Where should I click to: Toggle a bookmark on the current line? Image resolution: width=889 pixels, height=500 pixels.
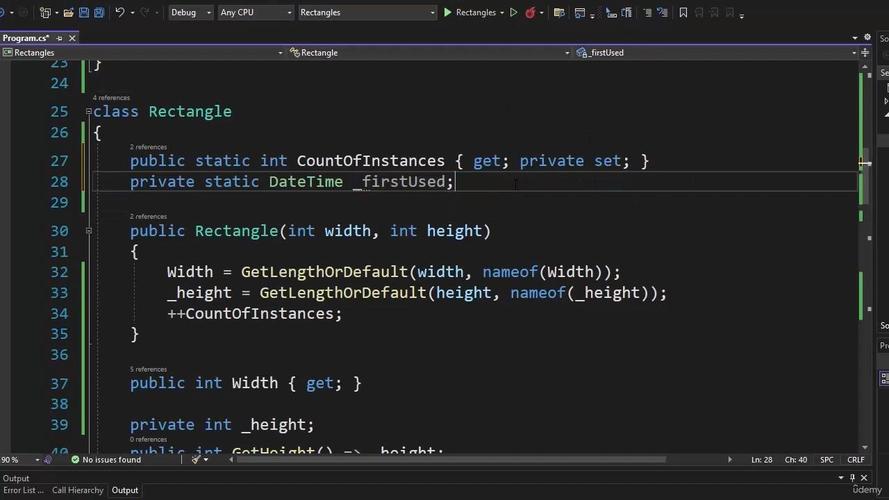(683, 12)
